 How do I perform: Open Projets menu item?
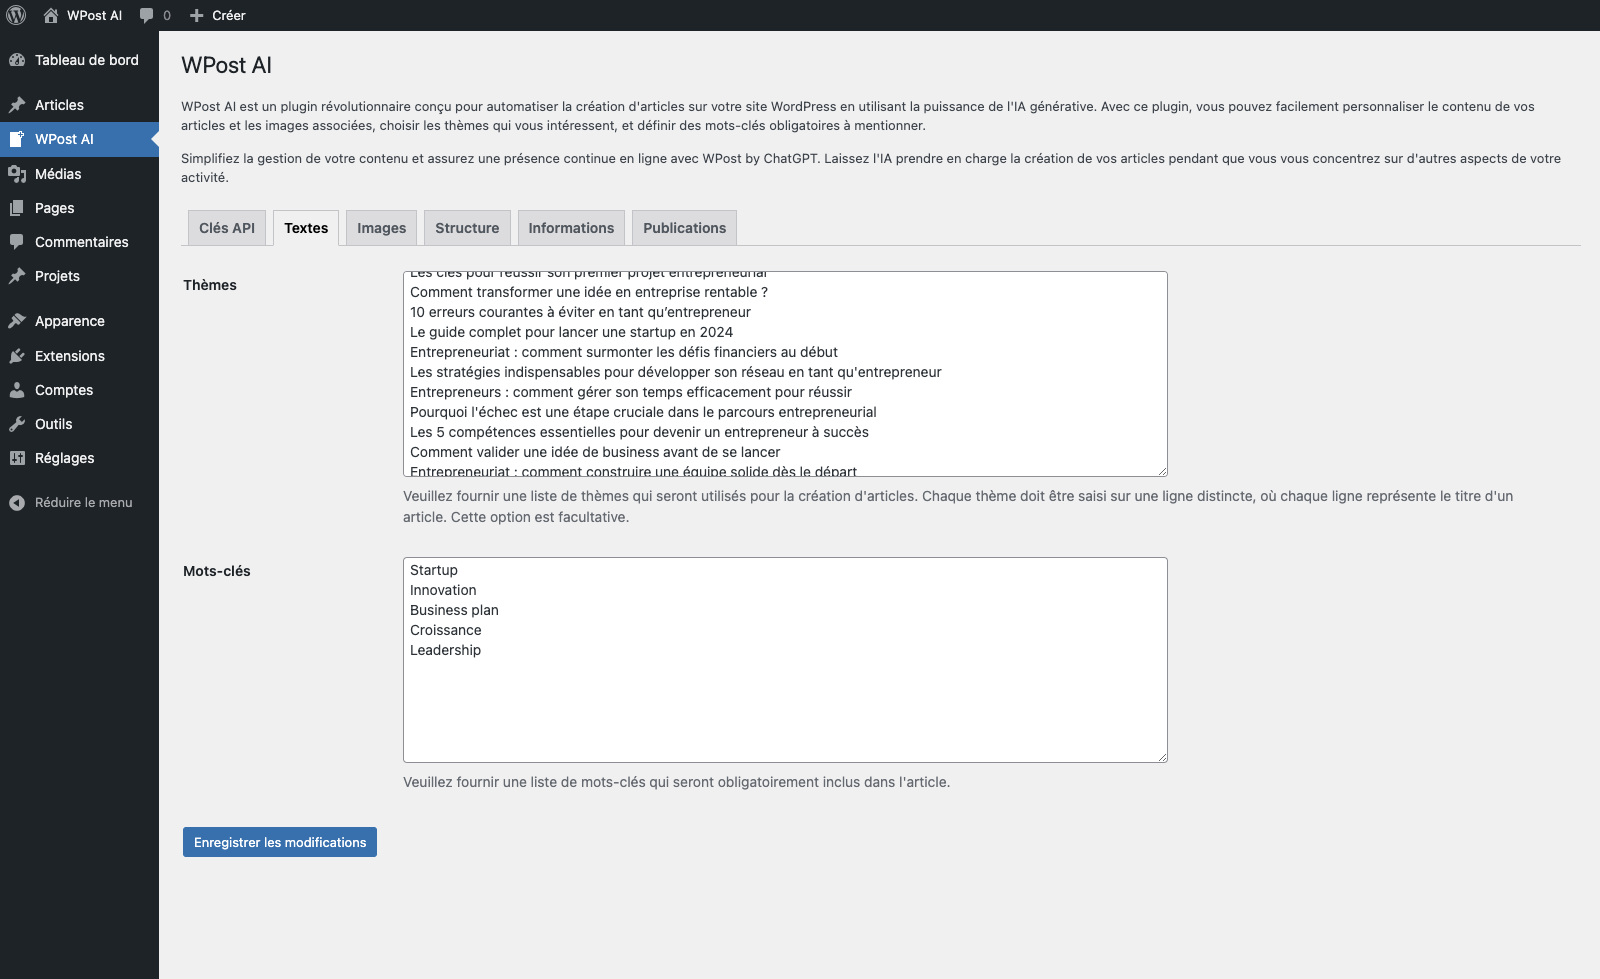pos(79,276)
